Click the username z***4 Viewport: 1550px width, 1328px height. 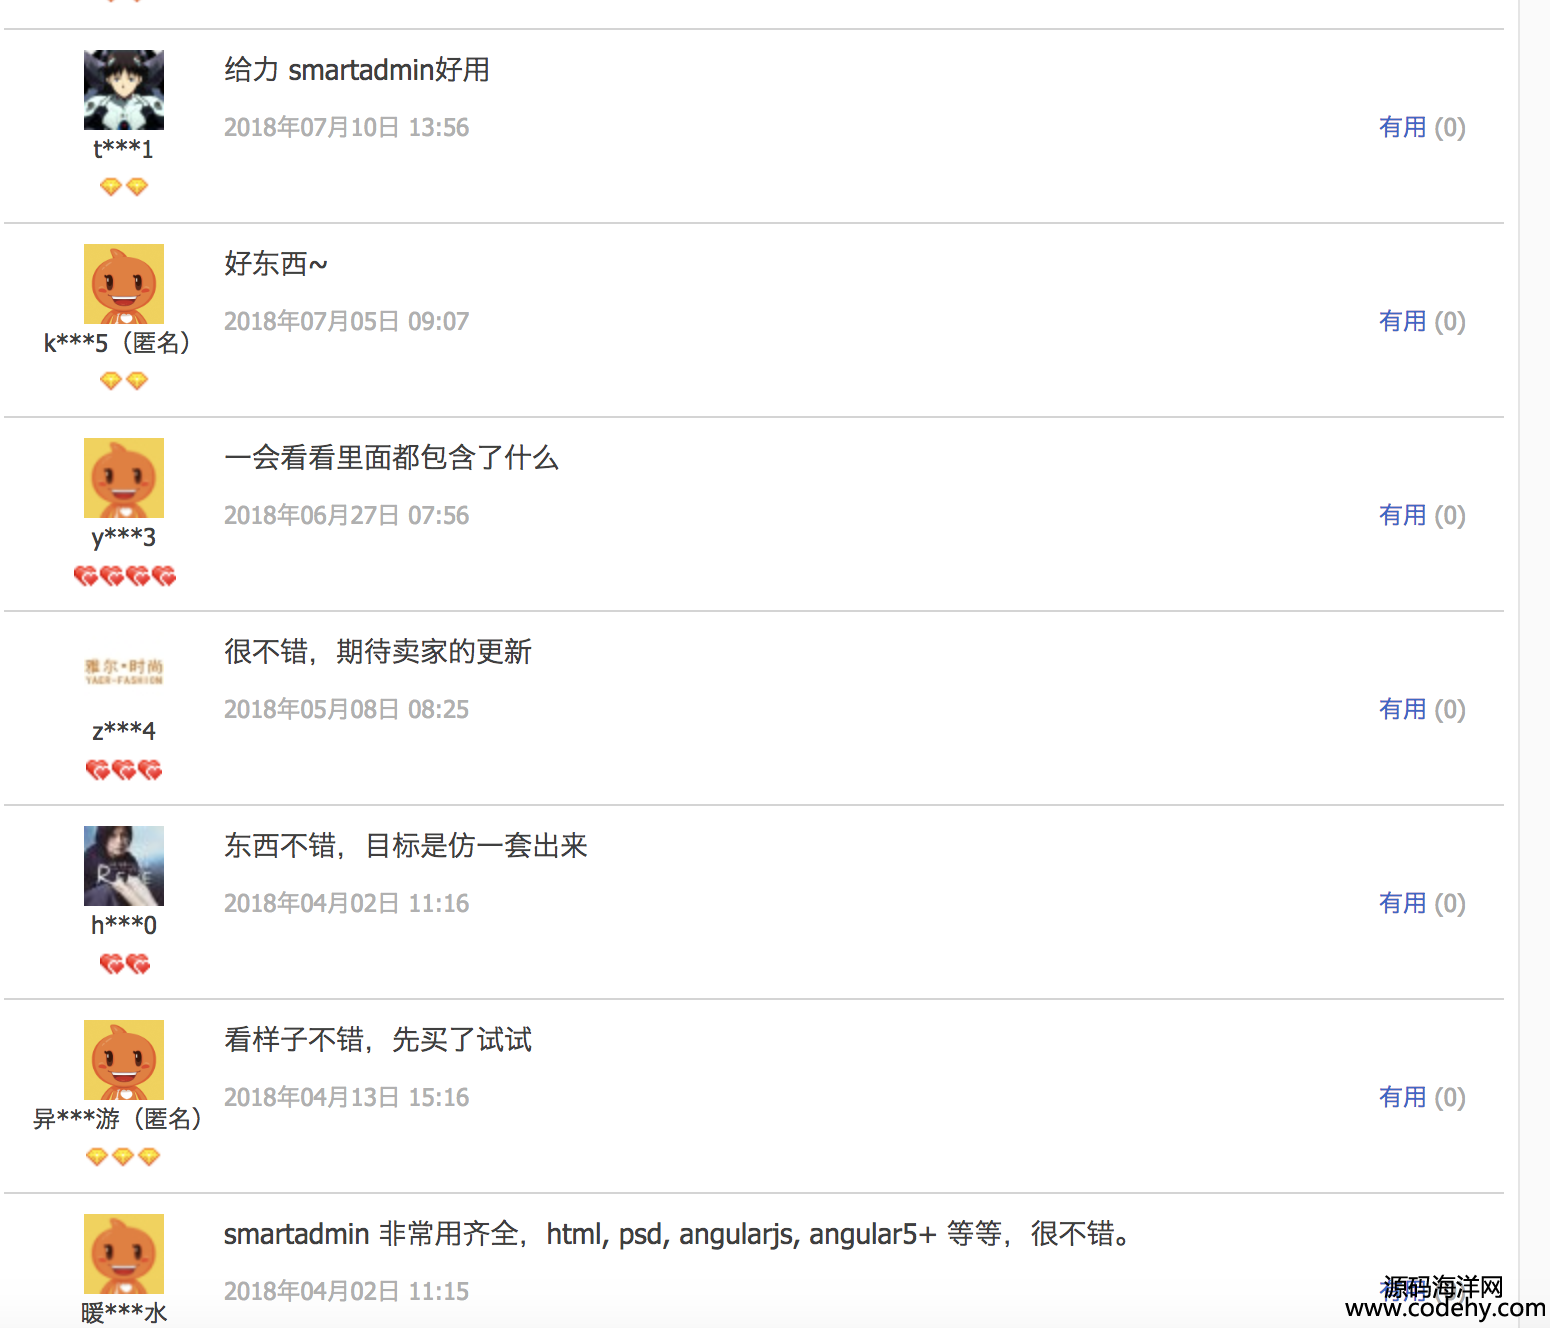pos(124,731)
